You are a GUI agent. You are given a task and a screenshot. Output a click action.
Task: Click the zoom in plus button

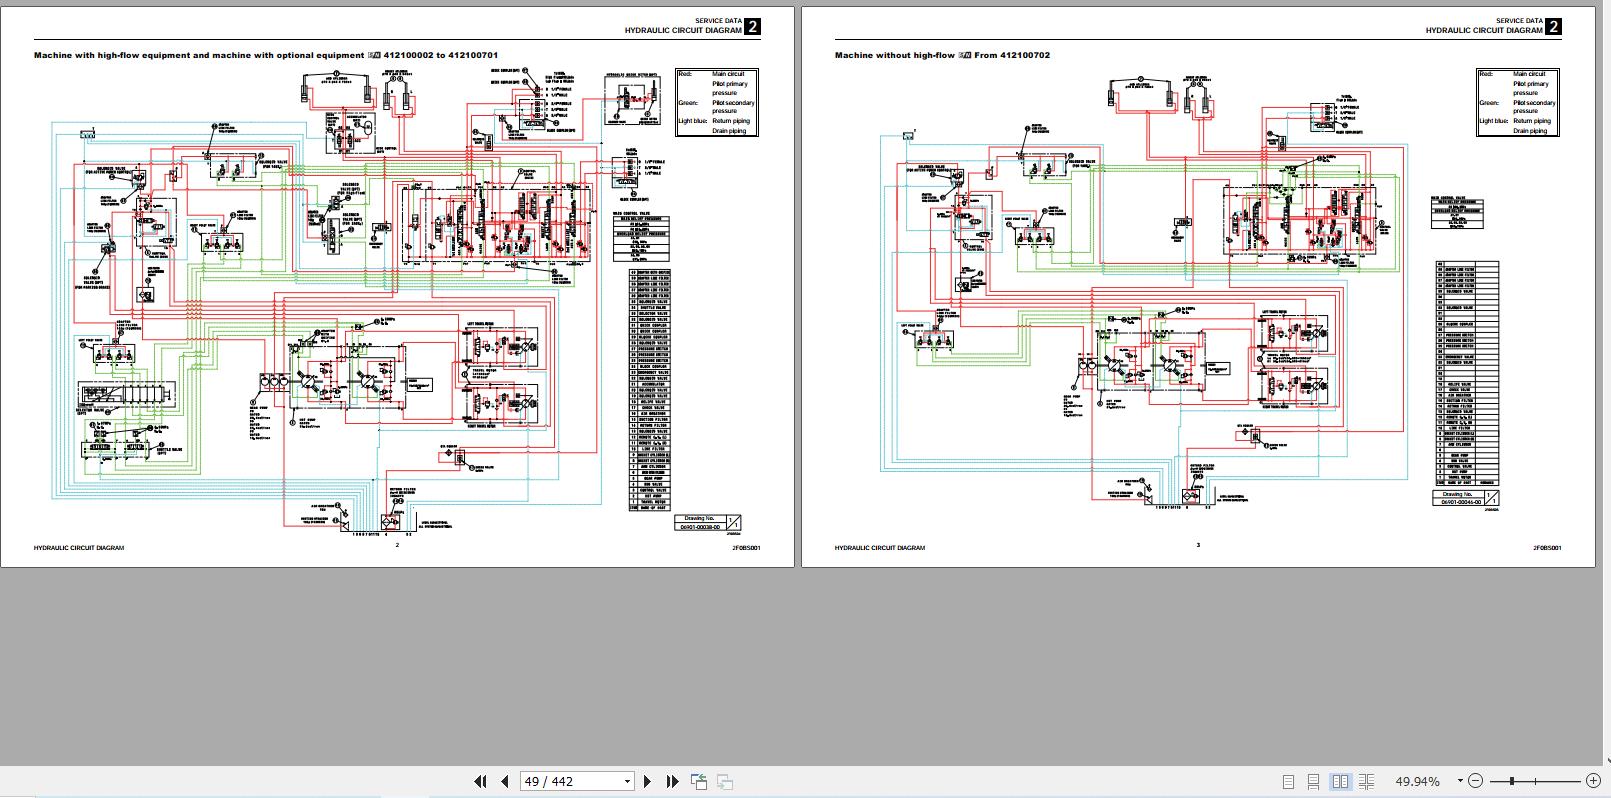click(1594, 781)
